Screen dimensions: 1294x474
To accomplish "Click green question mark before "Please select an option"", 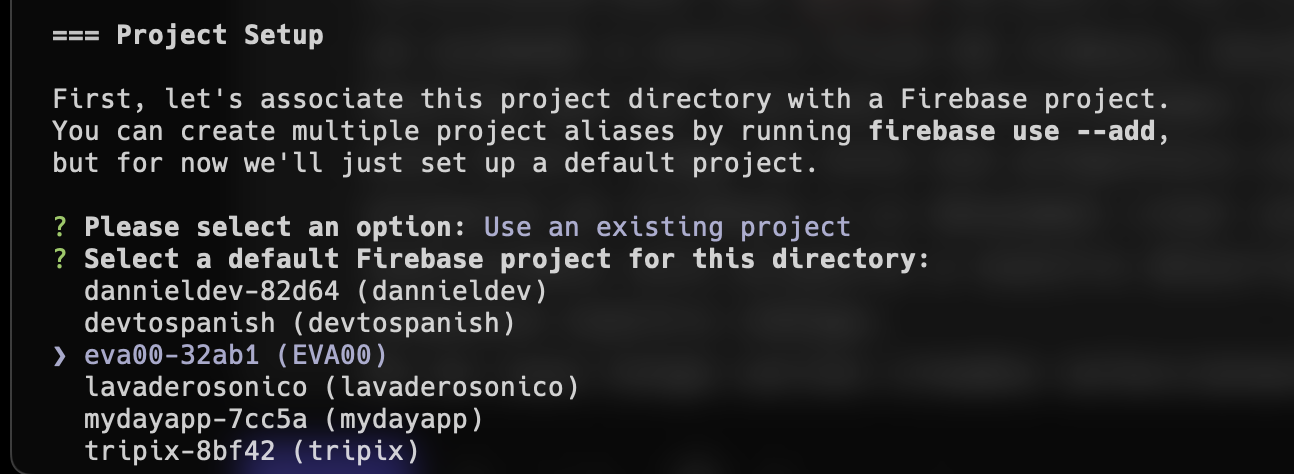I will pos(59,227).
